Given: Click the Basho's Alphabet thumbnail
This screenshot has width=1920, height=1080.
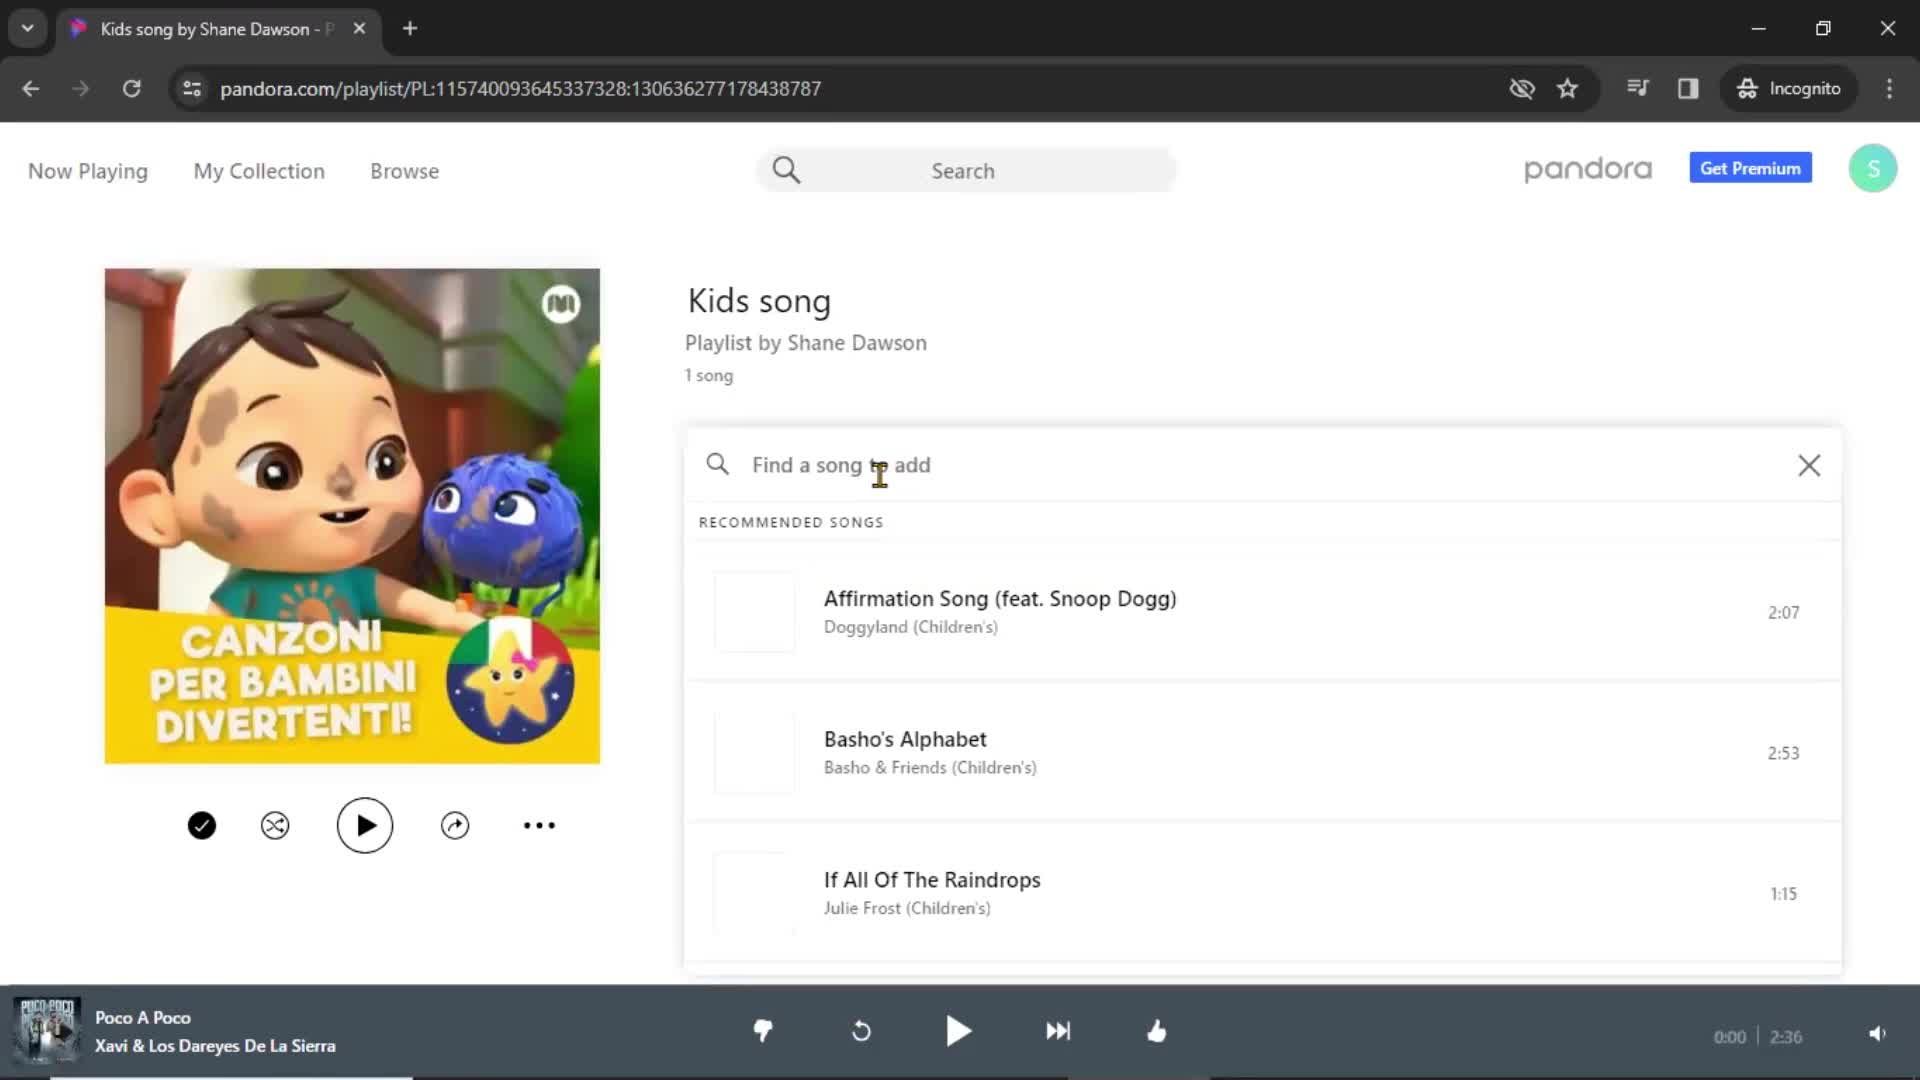Looking at the screenshot, I should point(755,753).
